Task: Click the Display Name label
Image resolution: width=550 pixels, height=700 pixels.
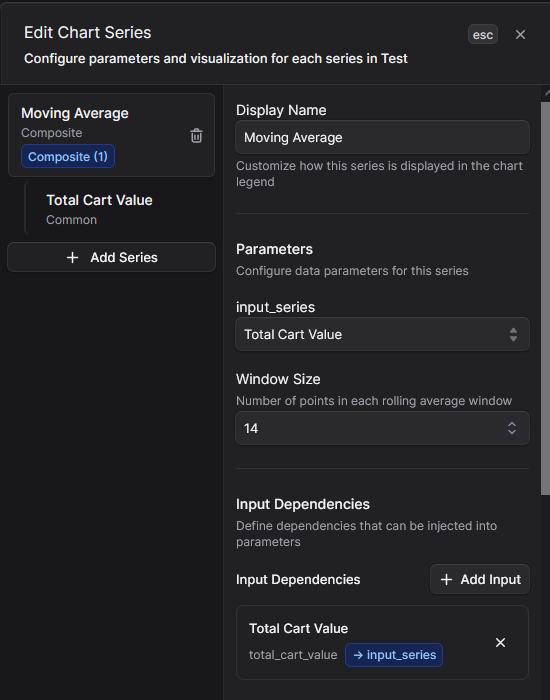Action: tap(281, 110)
